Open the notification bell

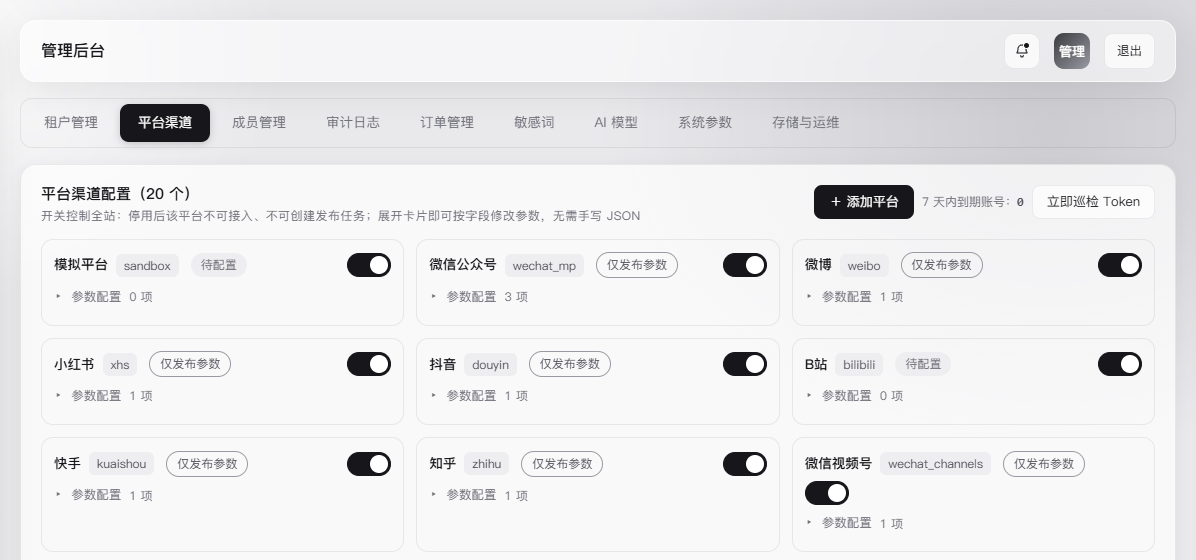pos(1021,51)
